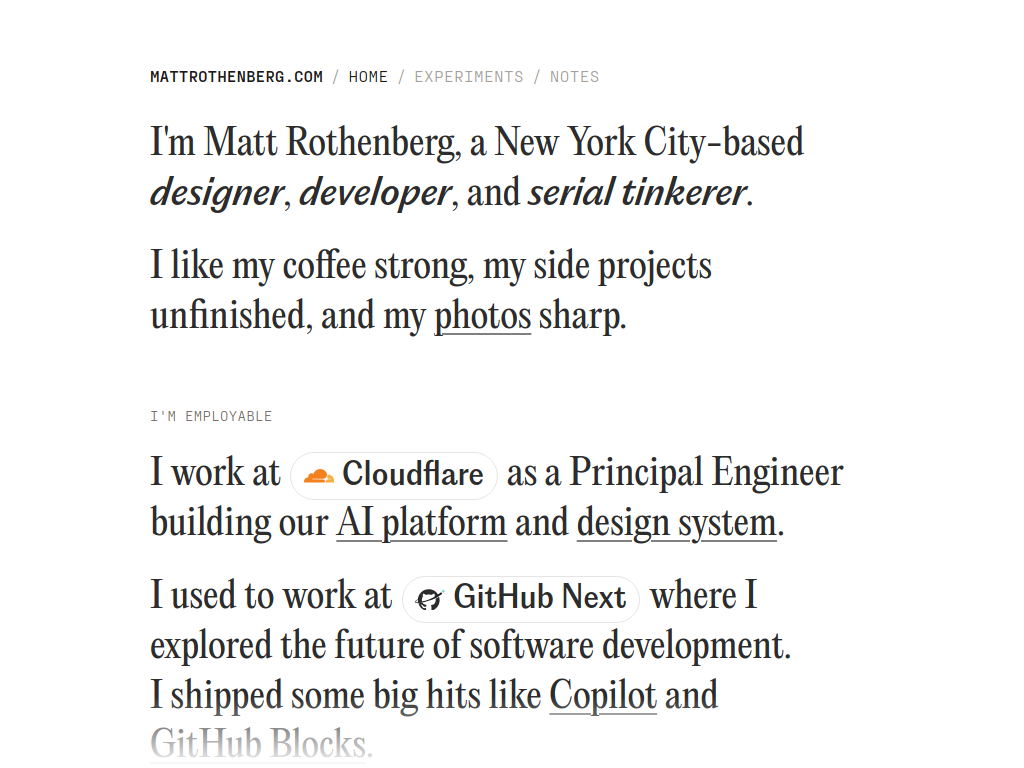Open the MATTROTHENBERG.COM site title link
The image size is (1024, 768).
click(236, 77)
